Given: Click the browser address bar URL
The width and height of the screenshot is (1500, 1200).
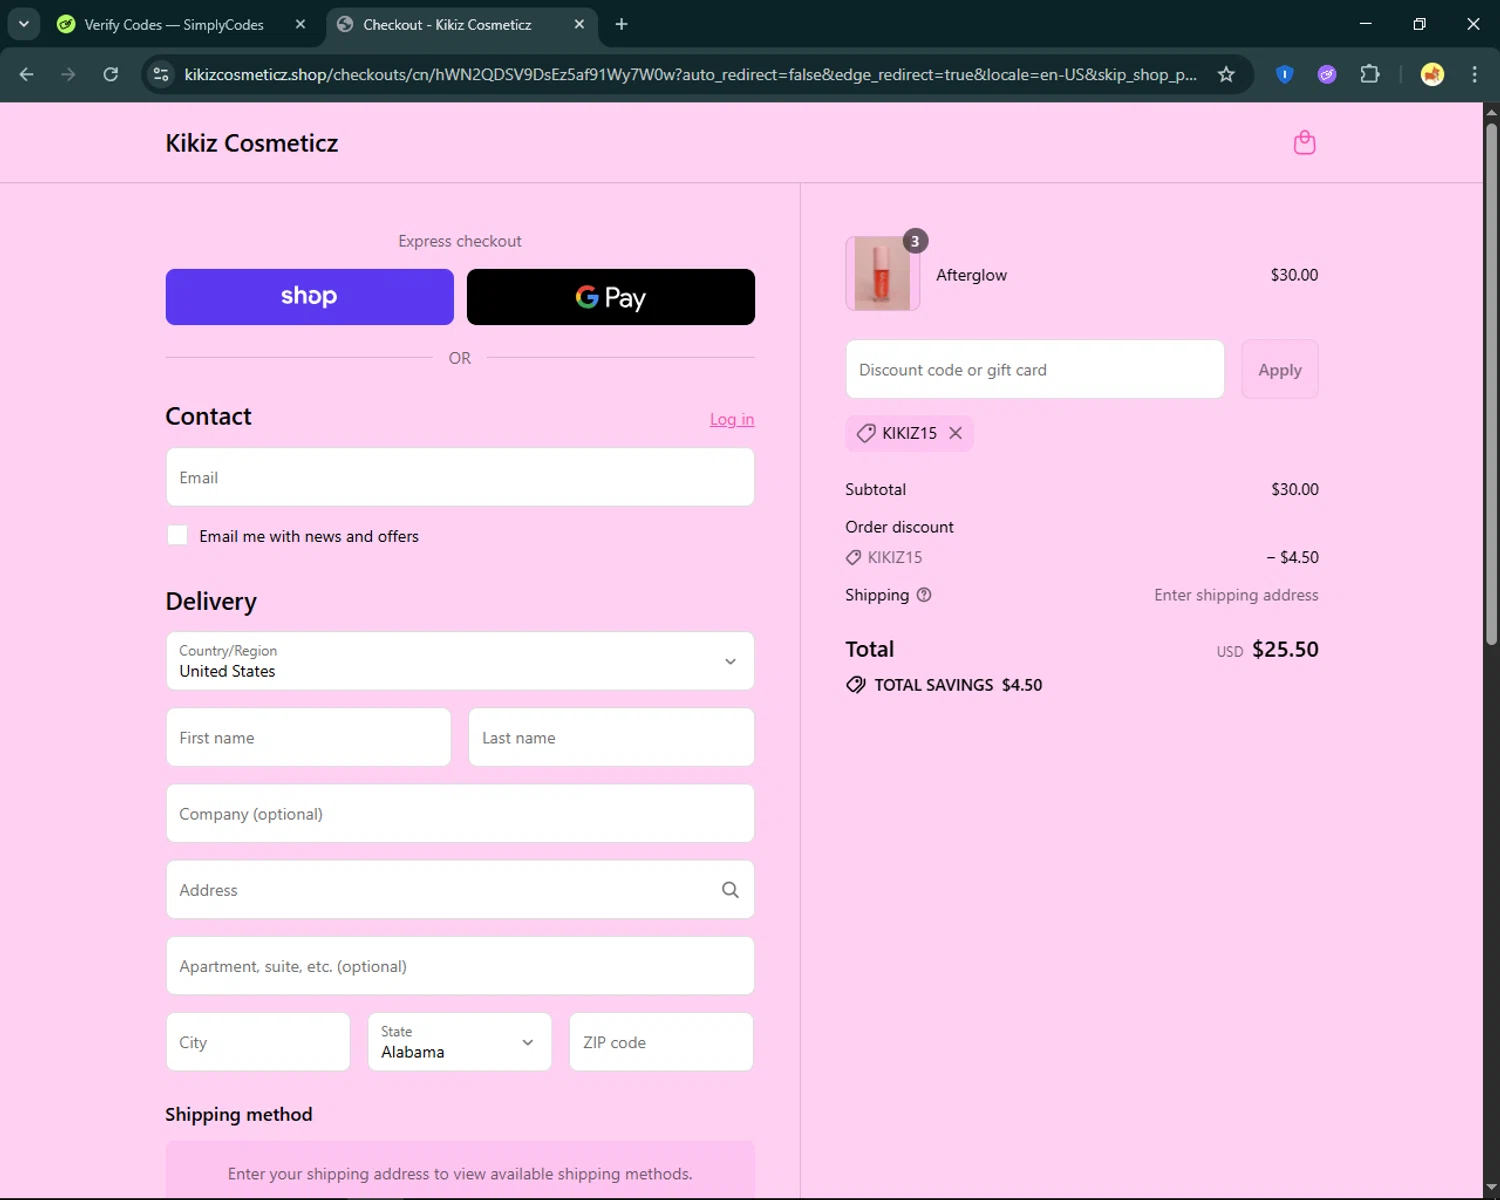Looking at the screenshot, I should click(690, 74).
